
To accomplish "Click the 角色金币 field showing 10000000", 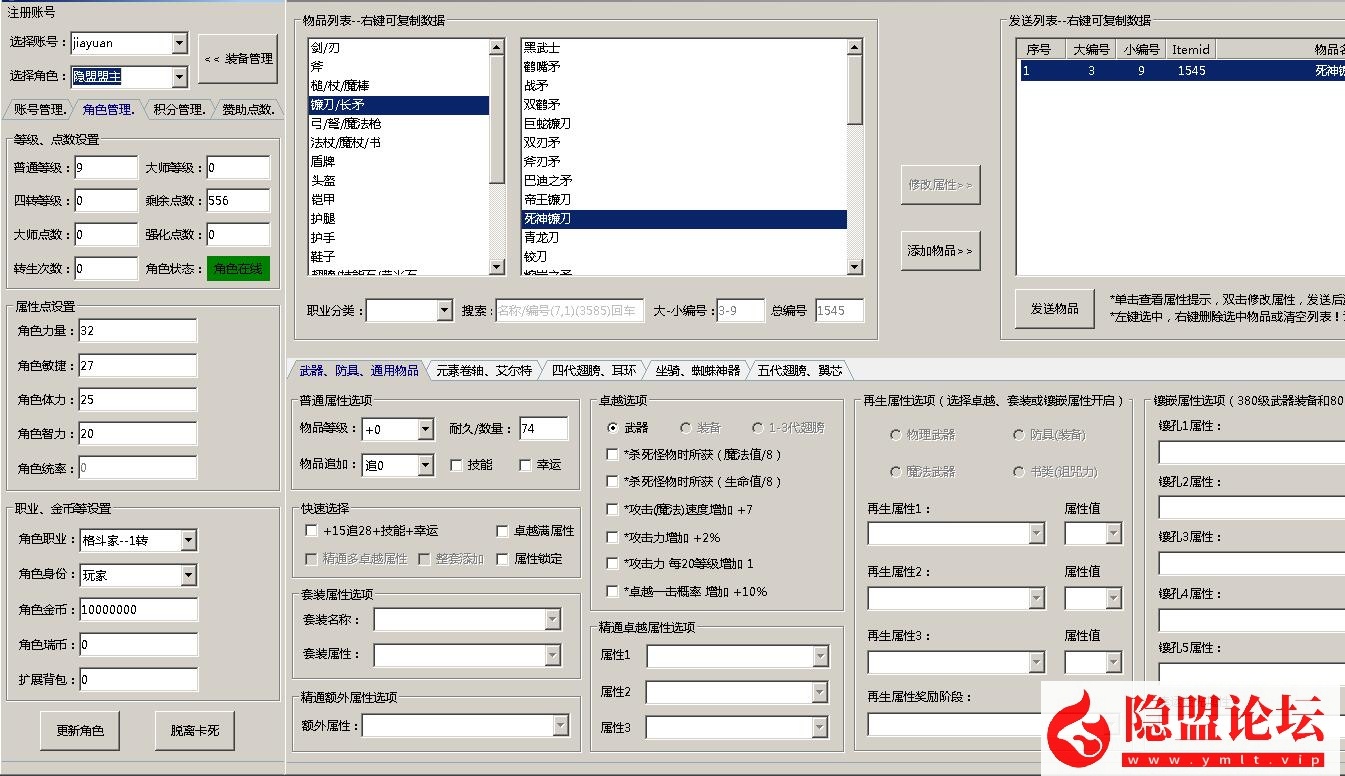I will click(x=138, y=610).
